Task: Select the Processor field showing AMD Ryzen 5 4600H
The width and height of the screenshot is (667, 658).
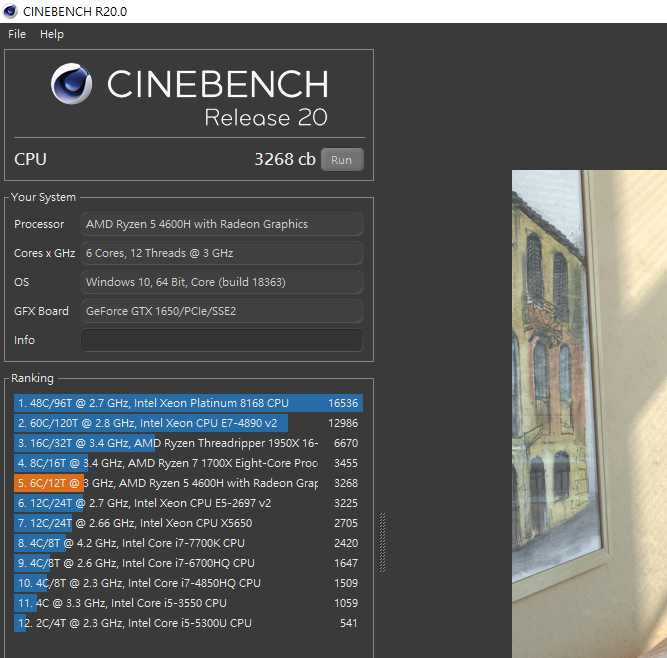Action: coord(222,224)
